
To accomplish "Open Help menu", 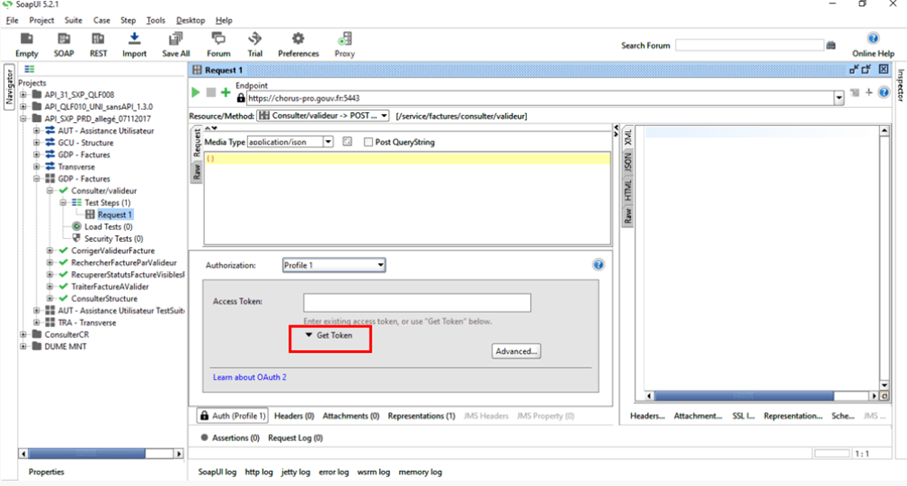I will tap(224, 20).
